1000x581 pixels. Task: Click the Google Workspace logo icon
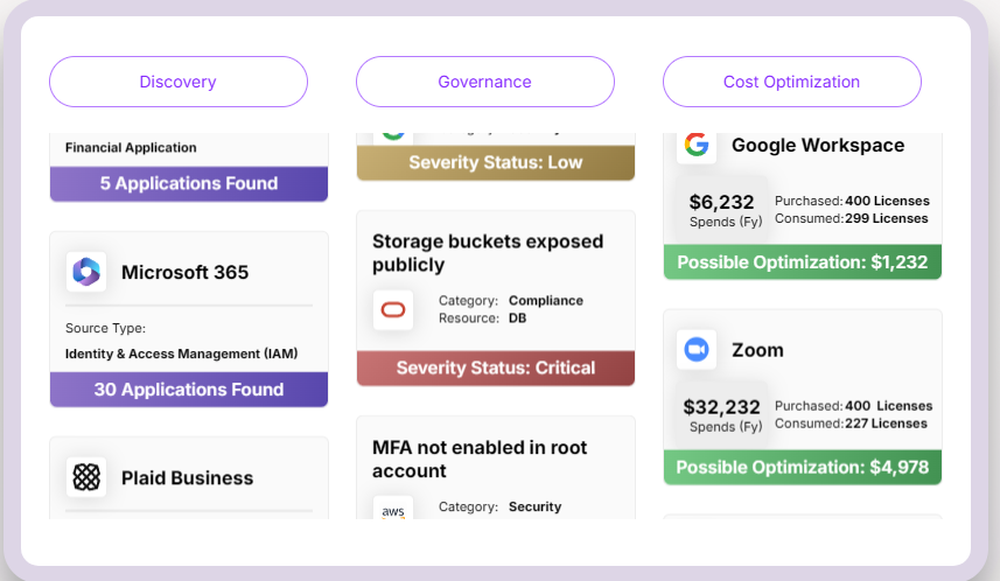click(696, 145)
